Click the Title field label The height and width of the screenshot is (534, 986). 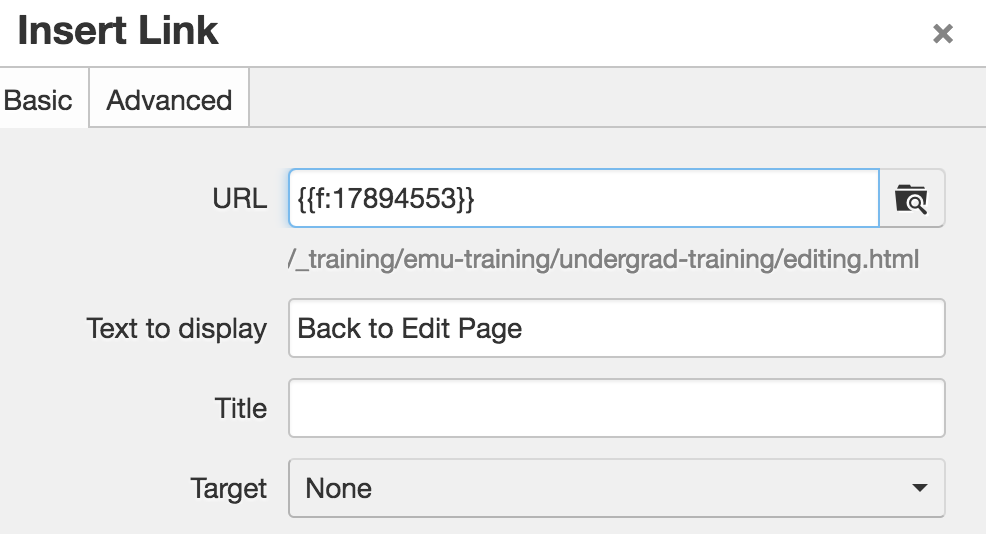(x=241, y=408)
